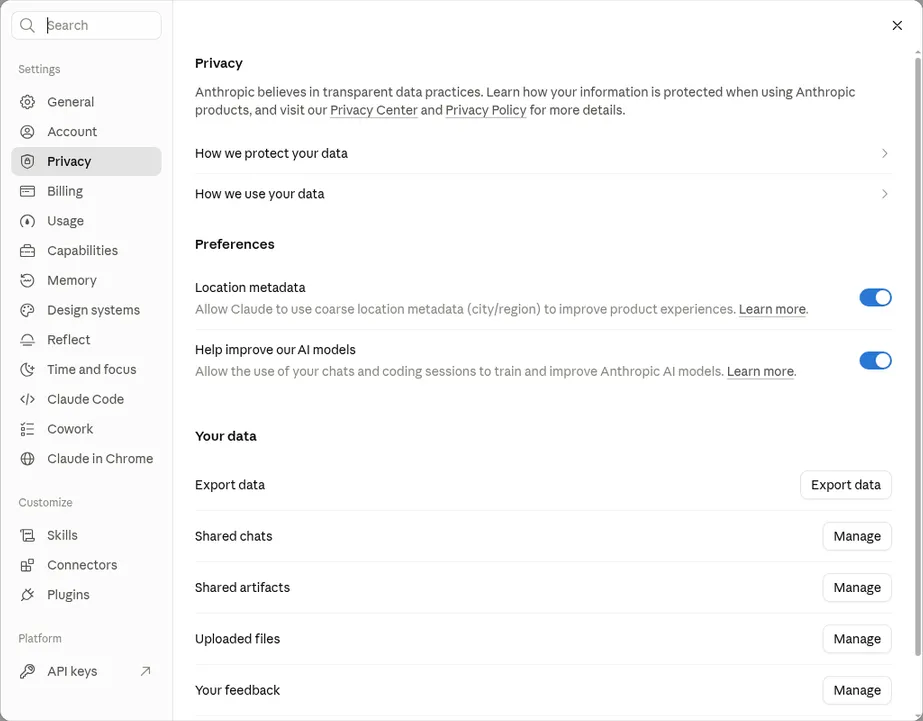The image size is (923, 721).
Task: Close the settings dialog
Action: [897, 25]
